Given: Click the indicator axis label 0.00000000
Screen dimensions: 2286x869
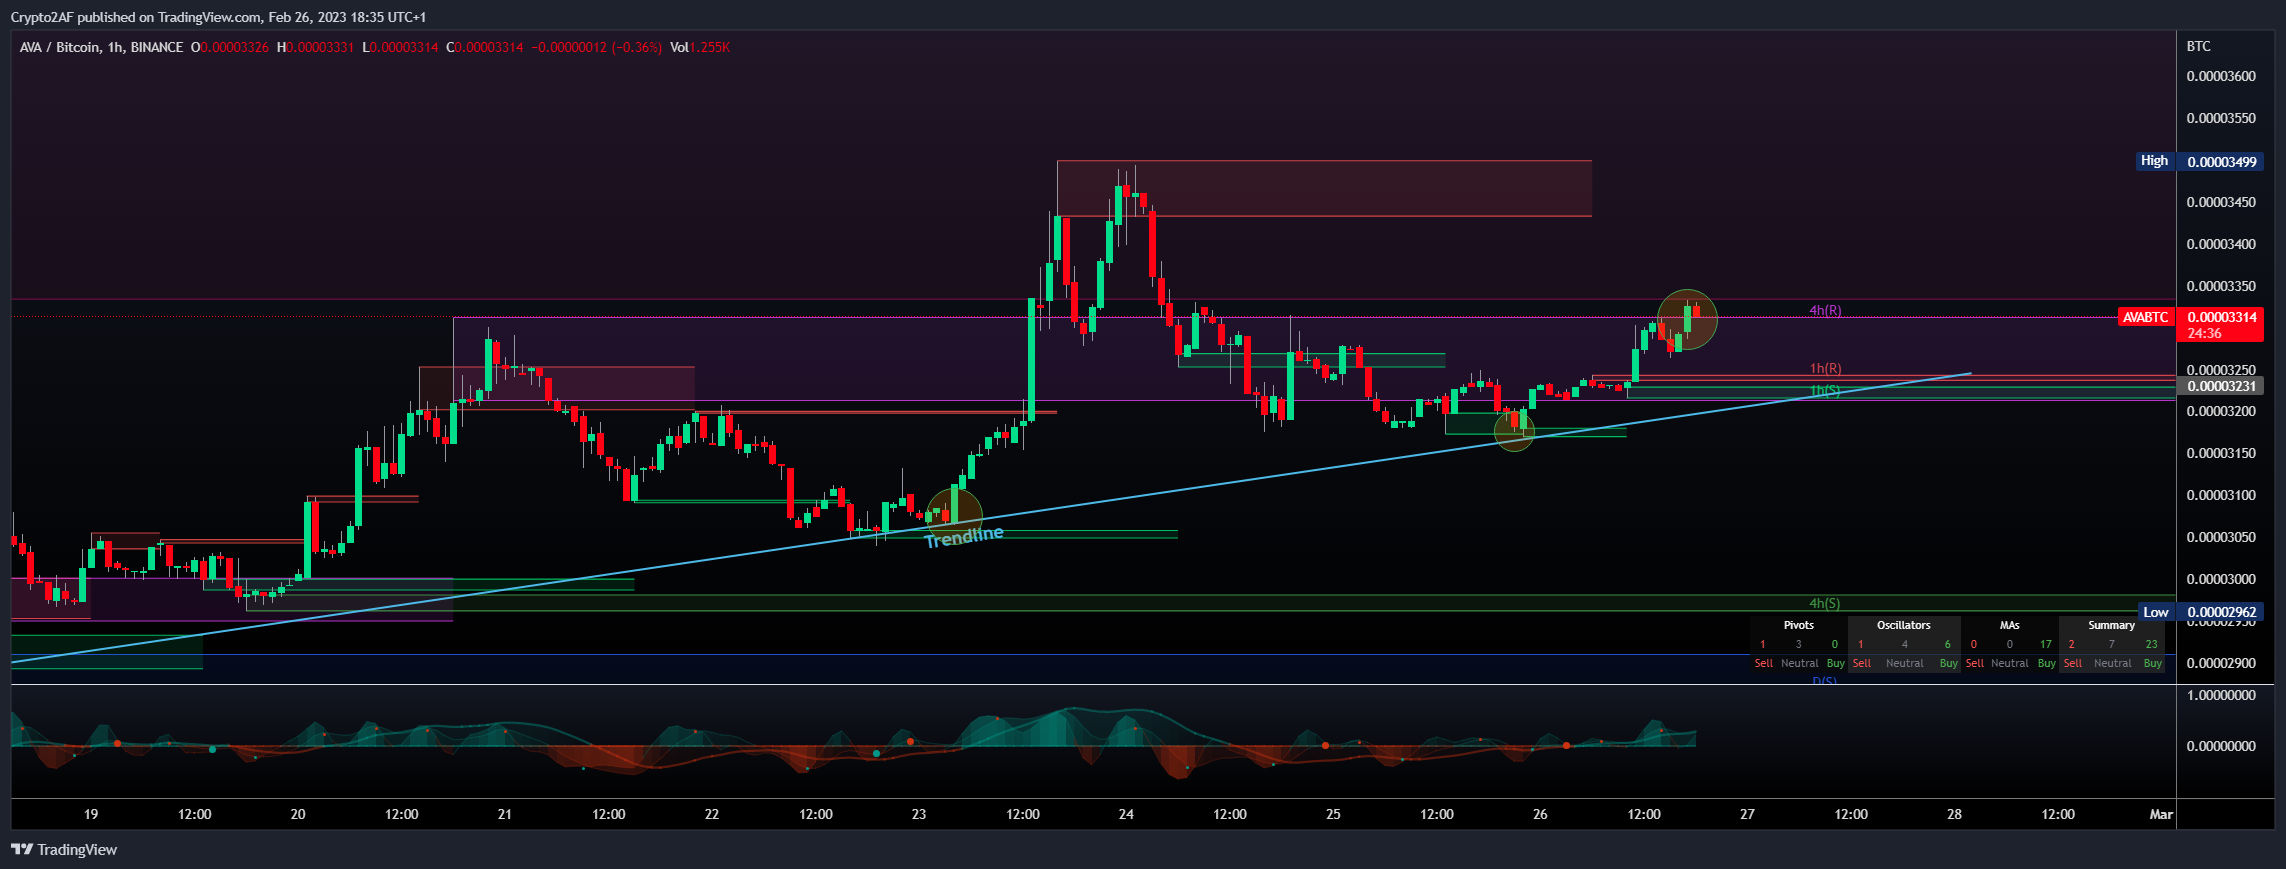Looking at the screenshot, I should tap(2221, 746).
